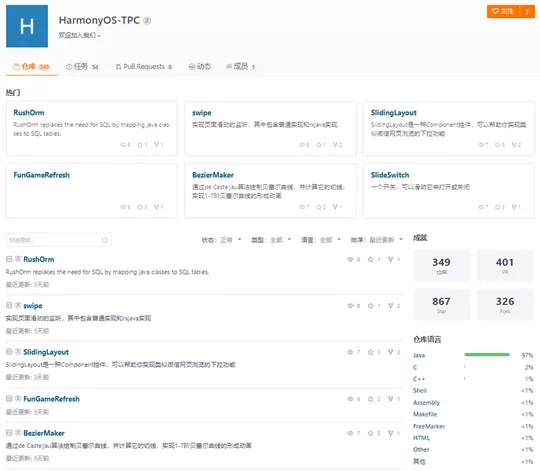Click watch eye icon in swipe list row
Viewport: 540px width, 471px height.
[x=350, y=306]
